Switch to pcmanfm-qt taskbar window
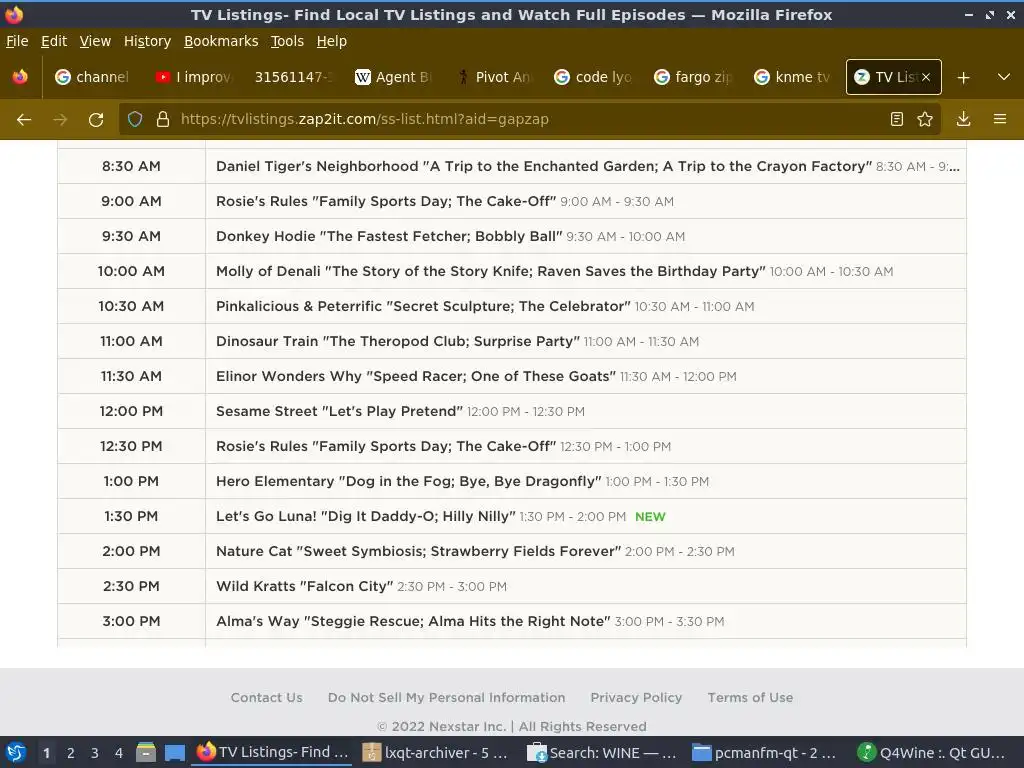The width and height of the screenshot is (1024, 768). pos(764,753)
